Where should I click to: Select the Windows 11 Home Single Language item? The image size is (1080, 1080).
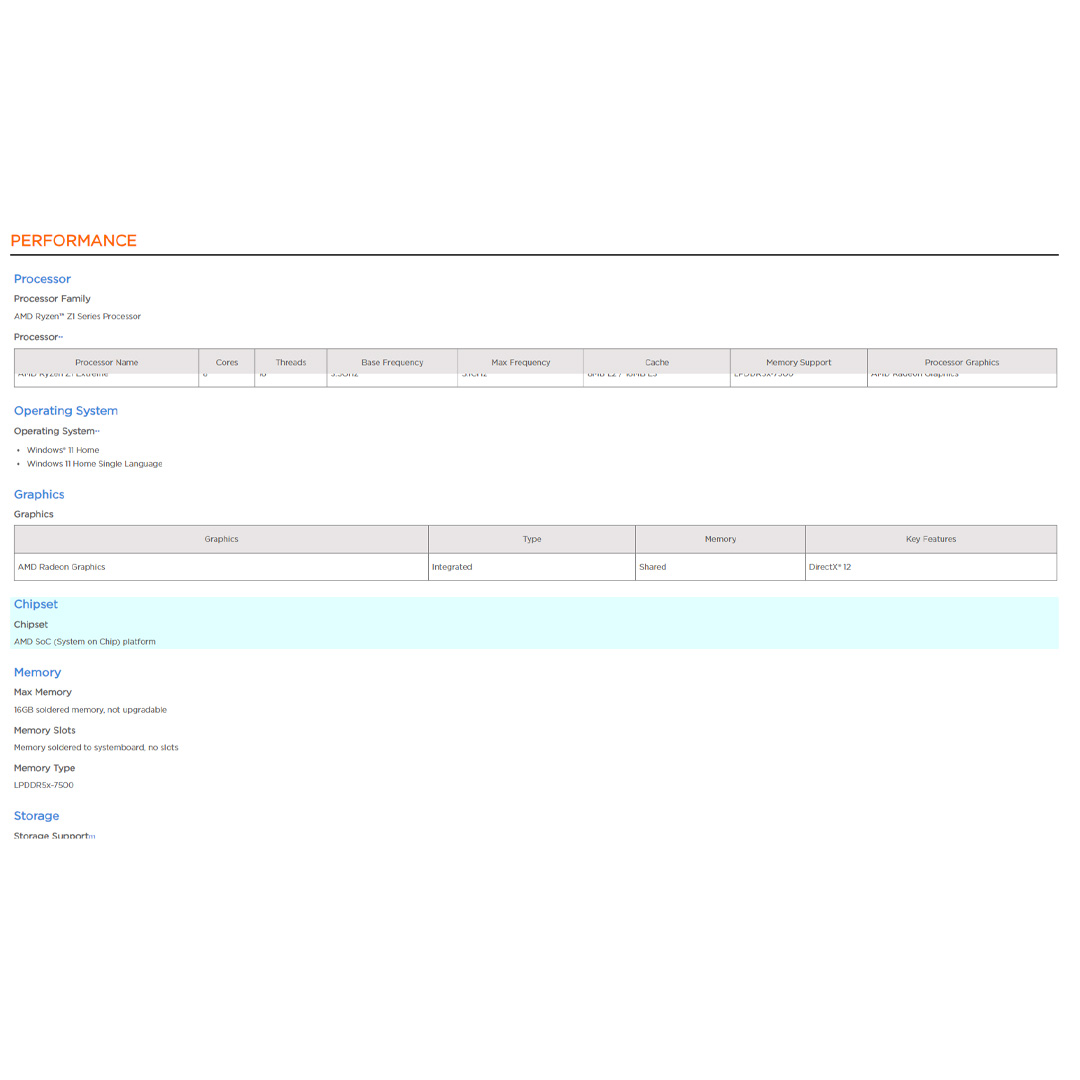94,463
